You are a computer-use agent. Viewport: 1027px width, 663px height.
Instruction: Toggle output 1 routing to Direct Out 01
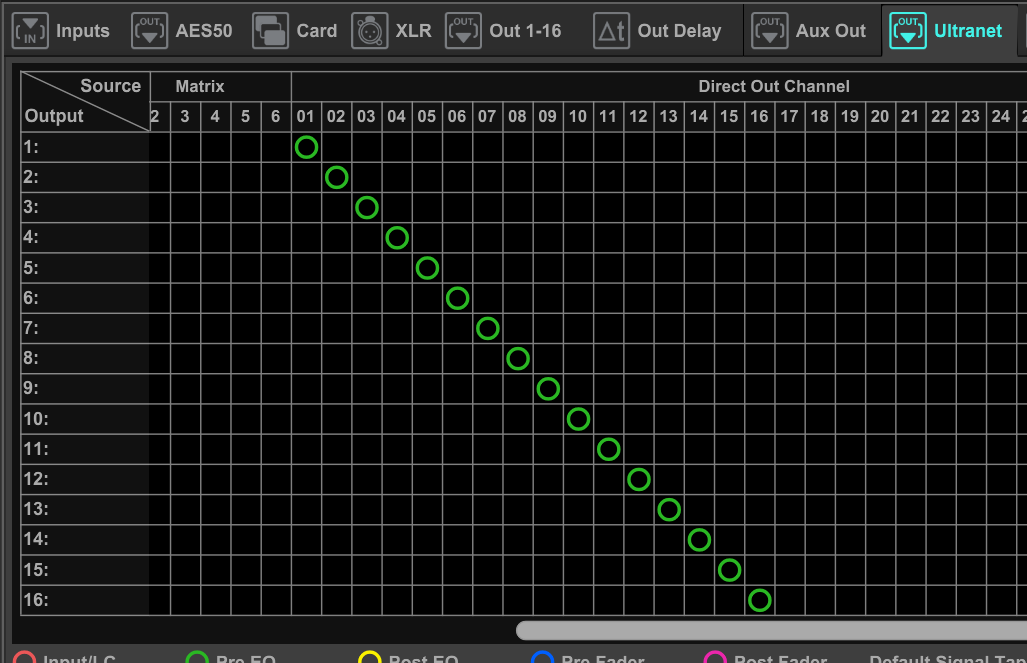click(307, 147)
